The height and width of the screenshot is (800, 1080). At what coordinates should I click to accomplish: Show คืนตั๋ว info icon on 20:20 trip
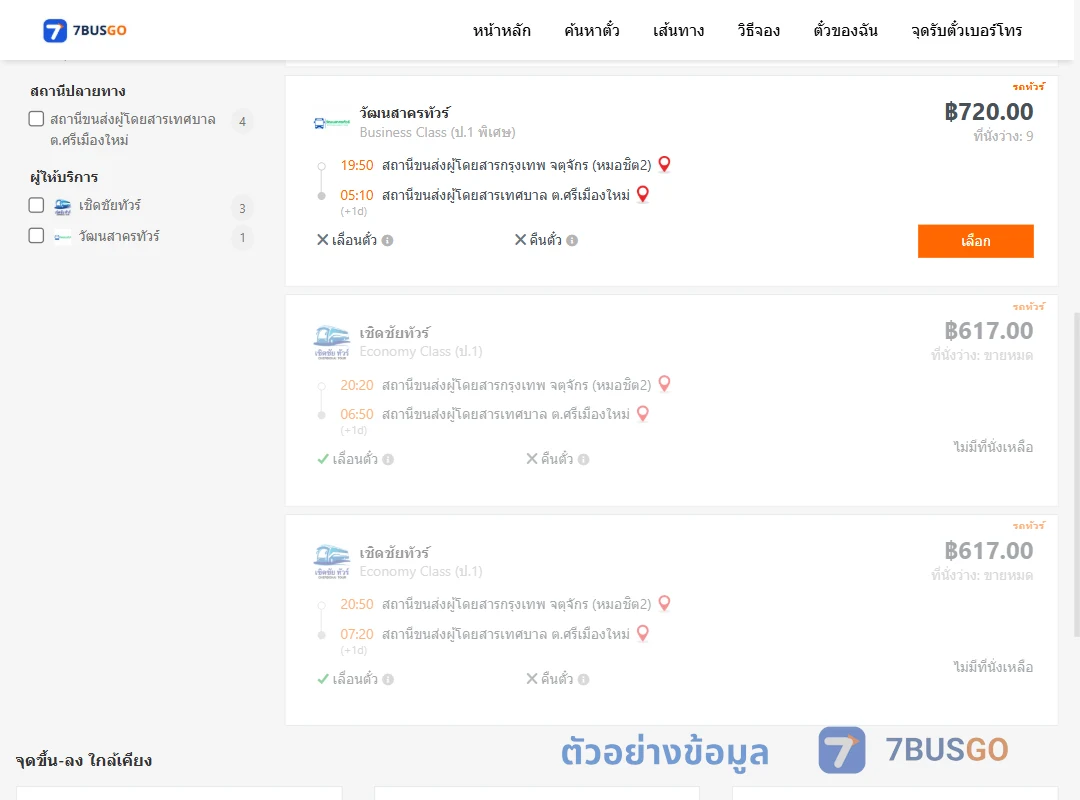[584, 460]
